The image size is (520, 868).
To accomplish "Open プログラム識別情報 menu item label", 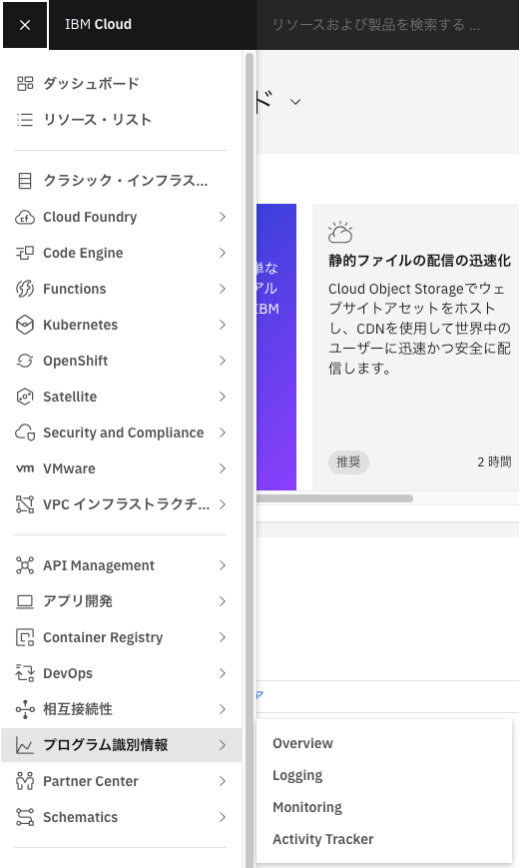I will (x=105, y=745).
